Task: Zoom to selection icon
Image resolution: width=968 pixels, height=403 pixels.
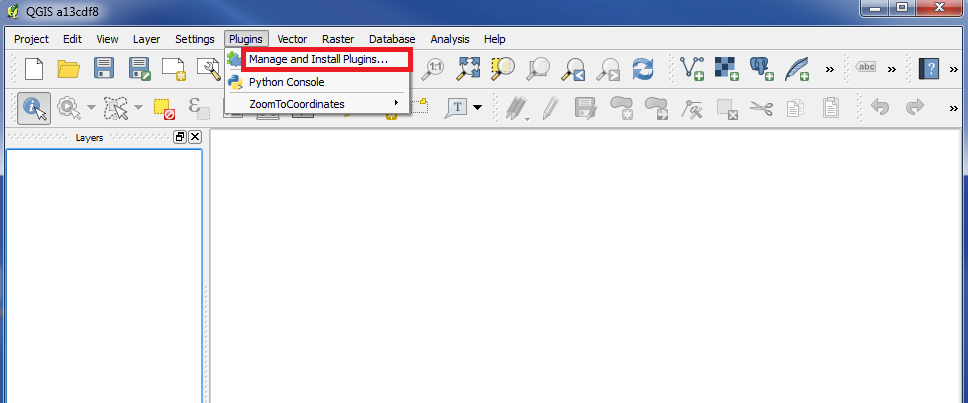Action: click(503, 68)
